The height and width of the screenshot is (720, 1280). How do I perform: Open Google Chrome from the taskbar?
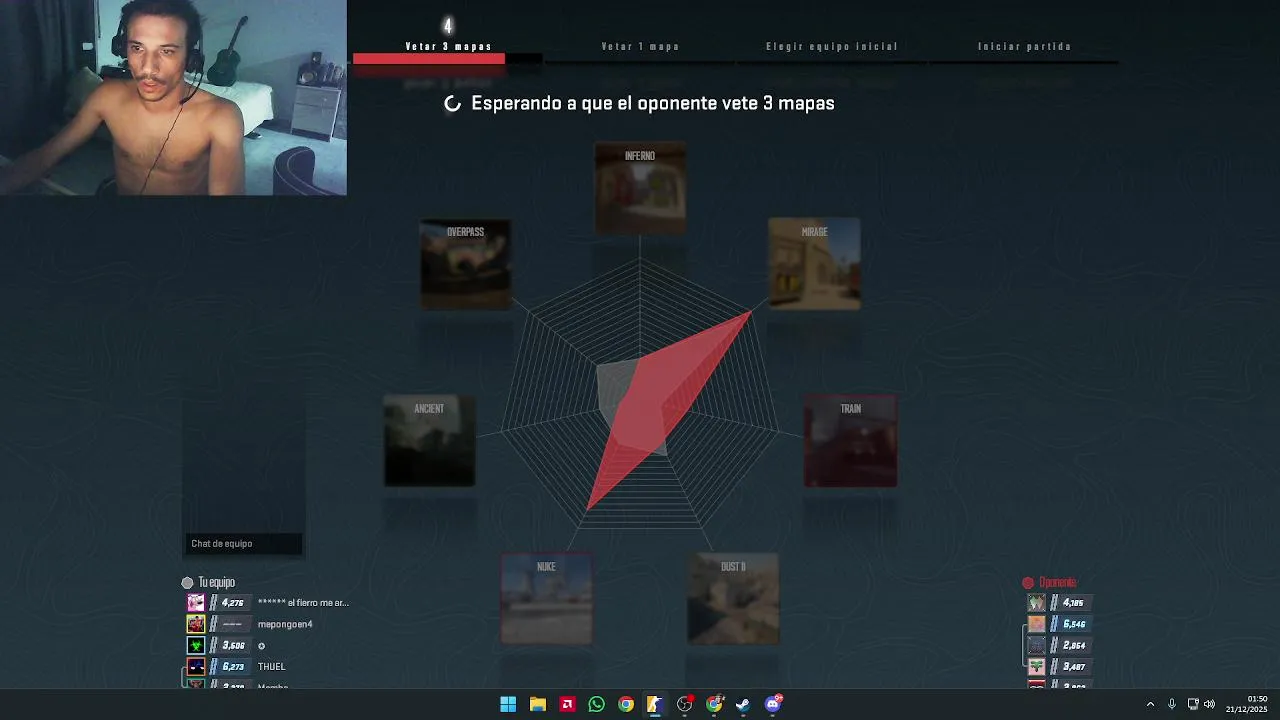coord(626,704)
